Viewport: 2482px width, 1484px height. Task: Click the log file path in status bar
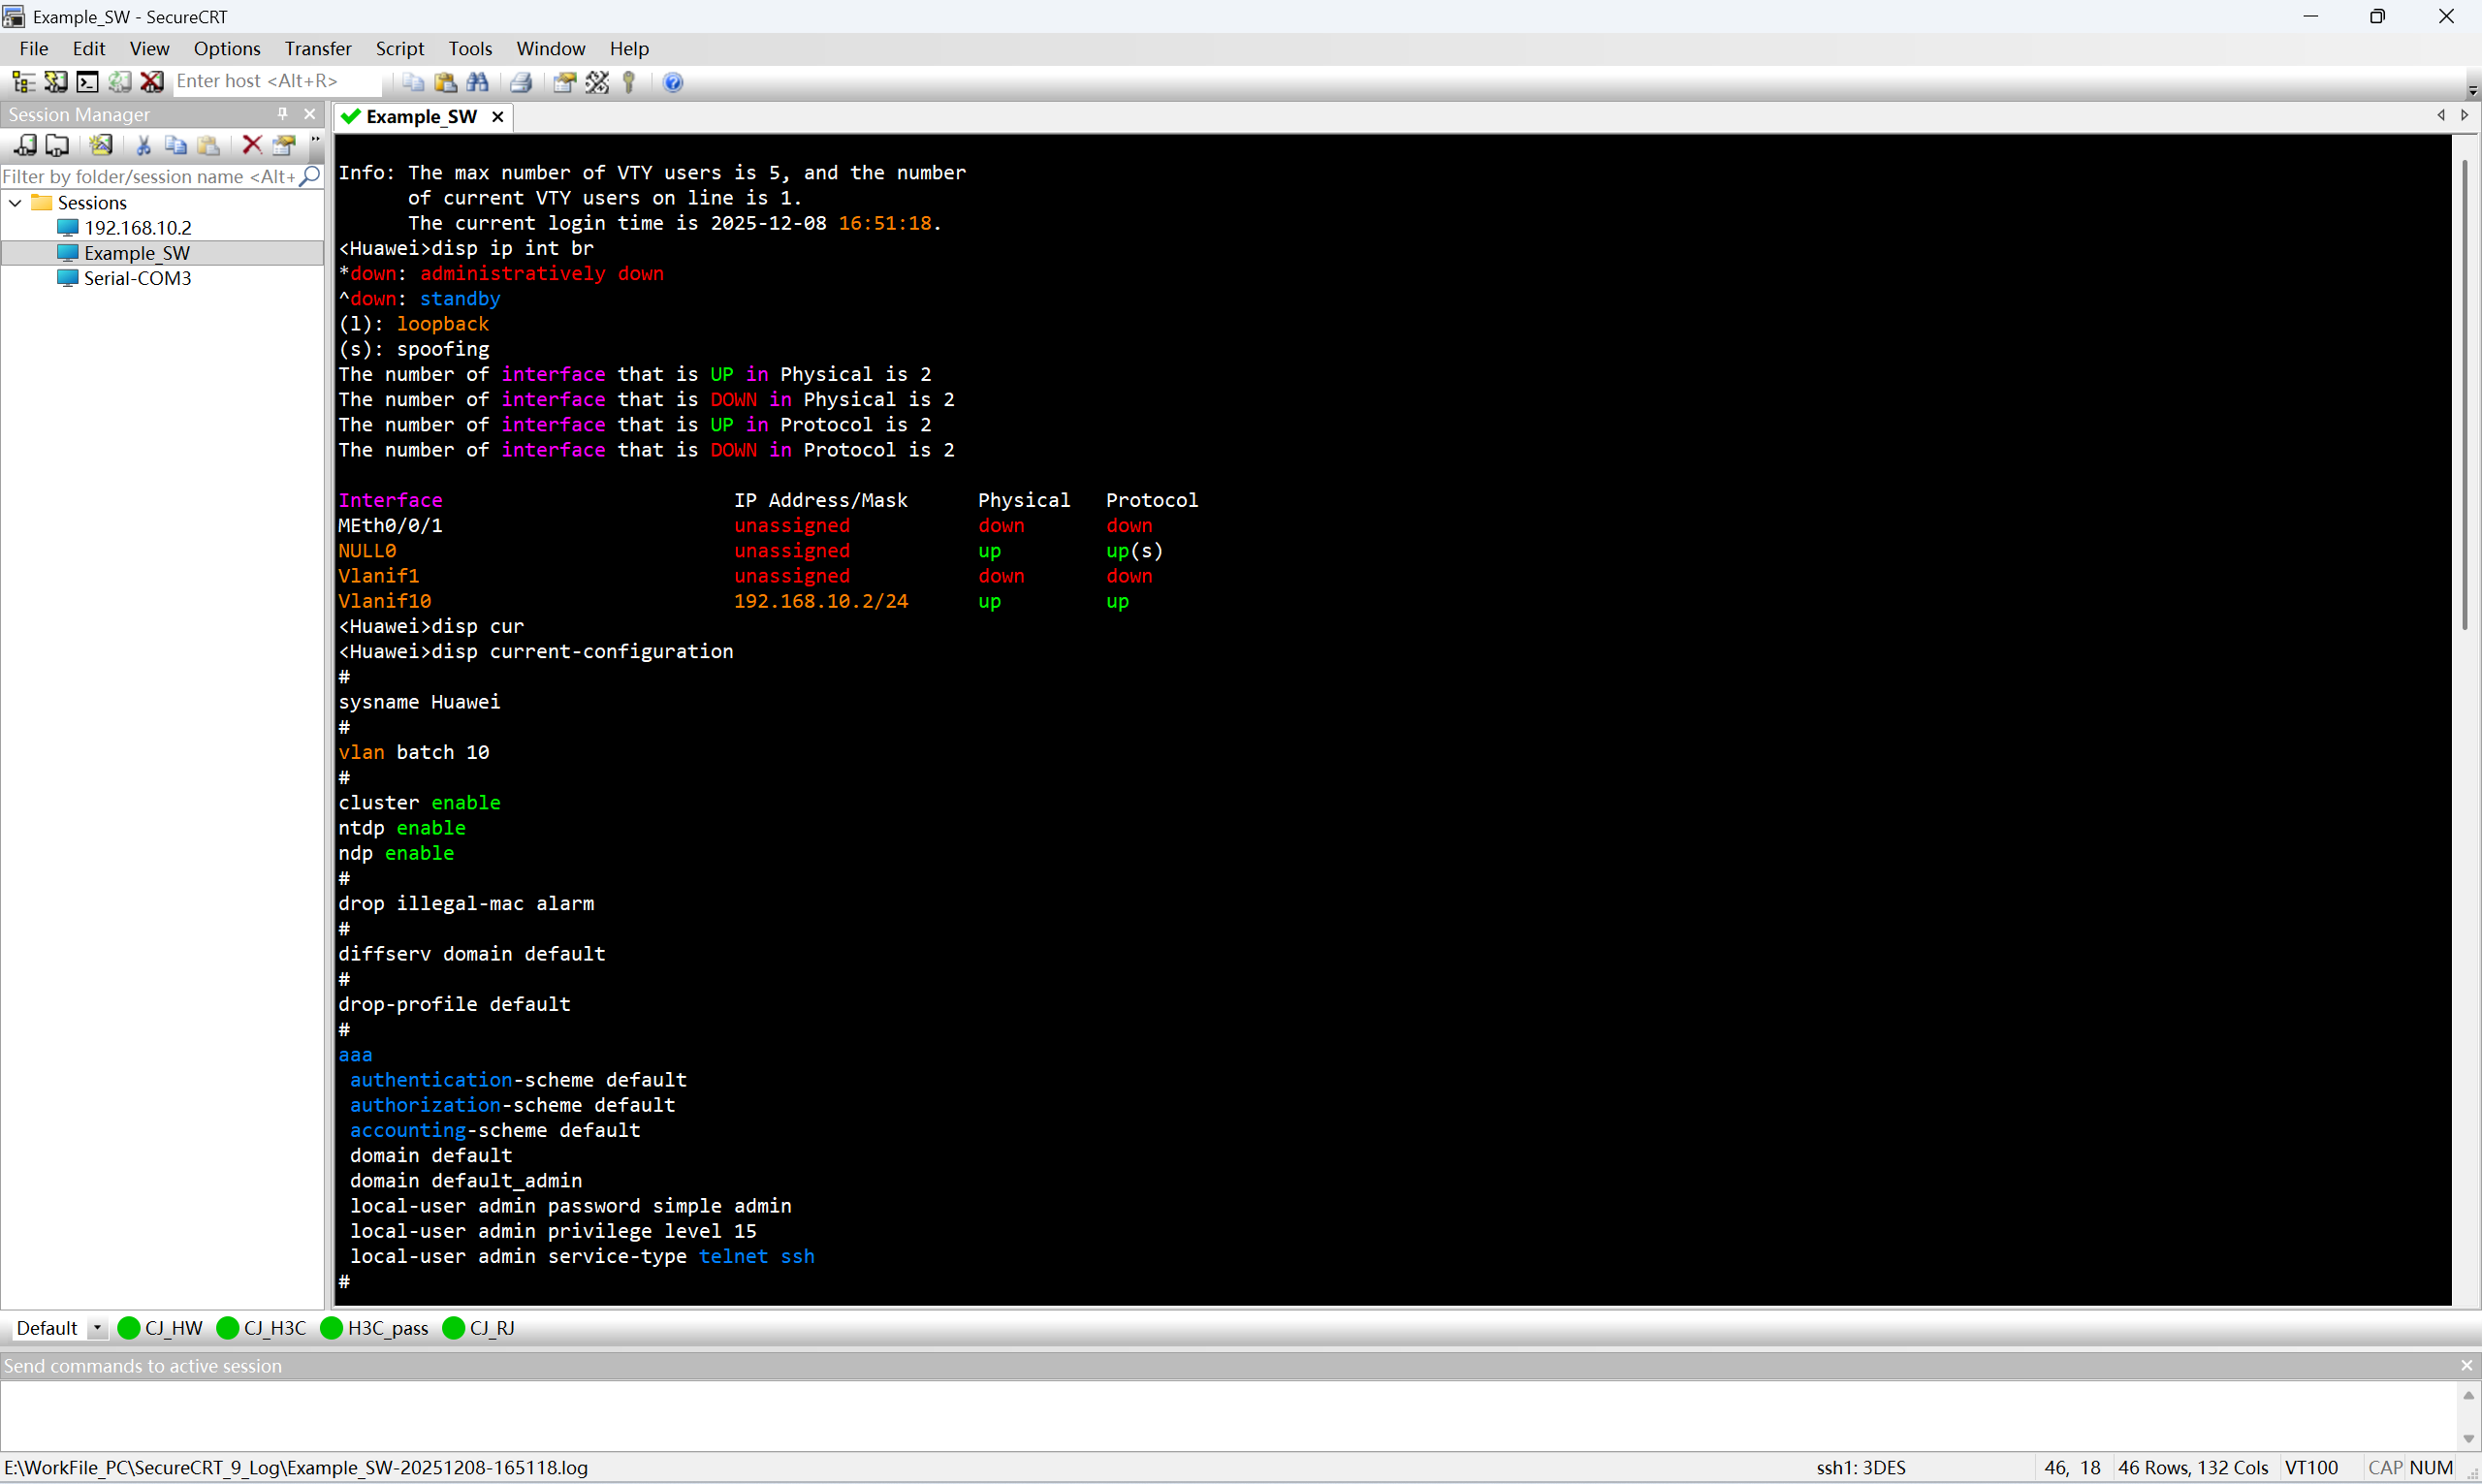(296, 1468)
